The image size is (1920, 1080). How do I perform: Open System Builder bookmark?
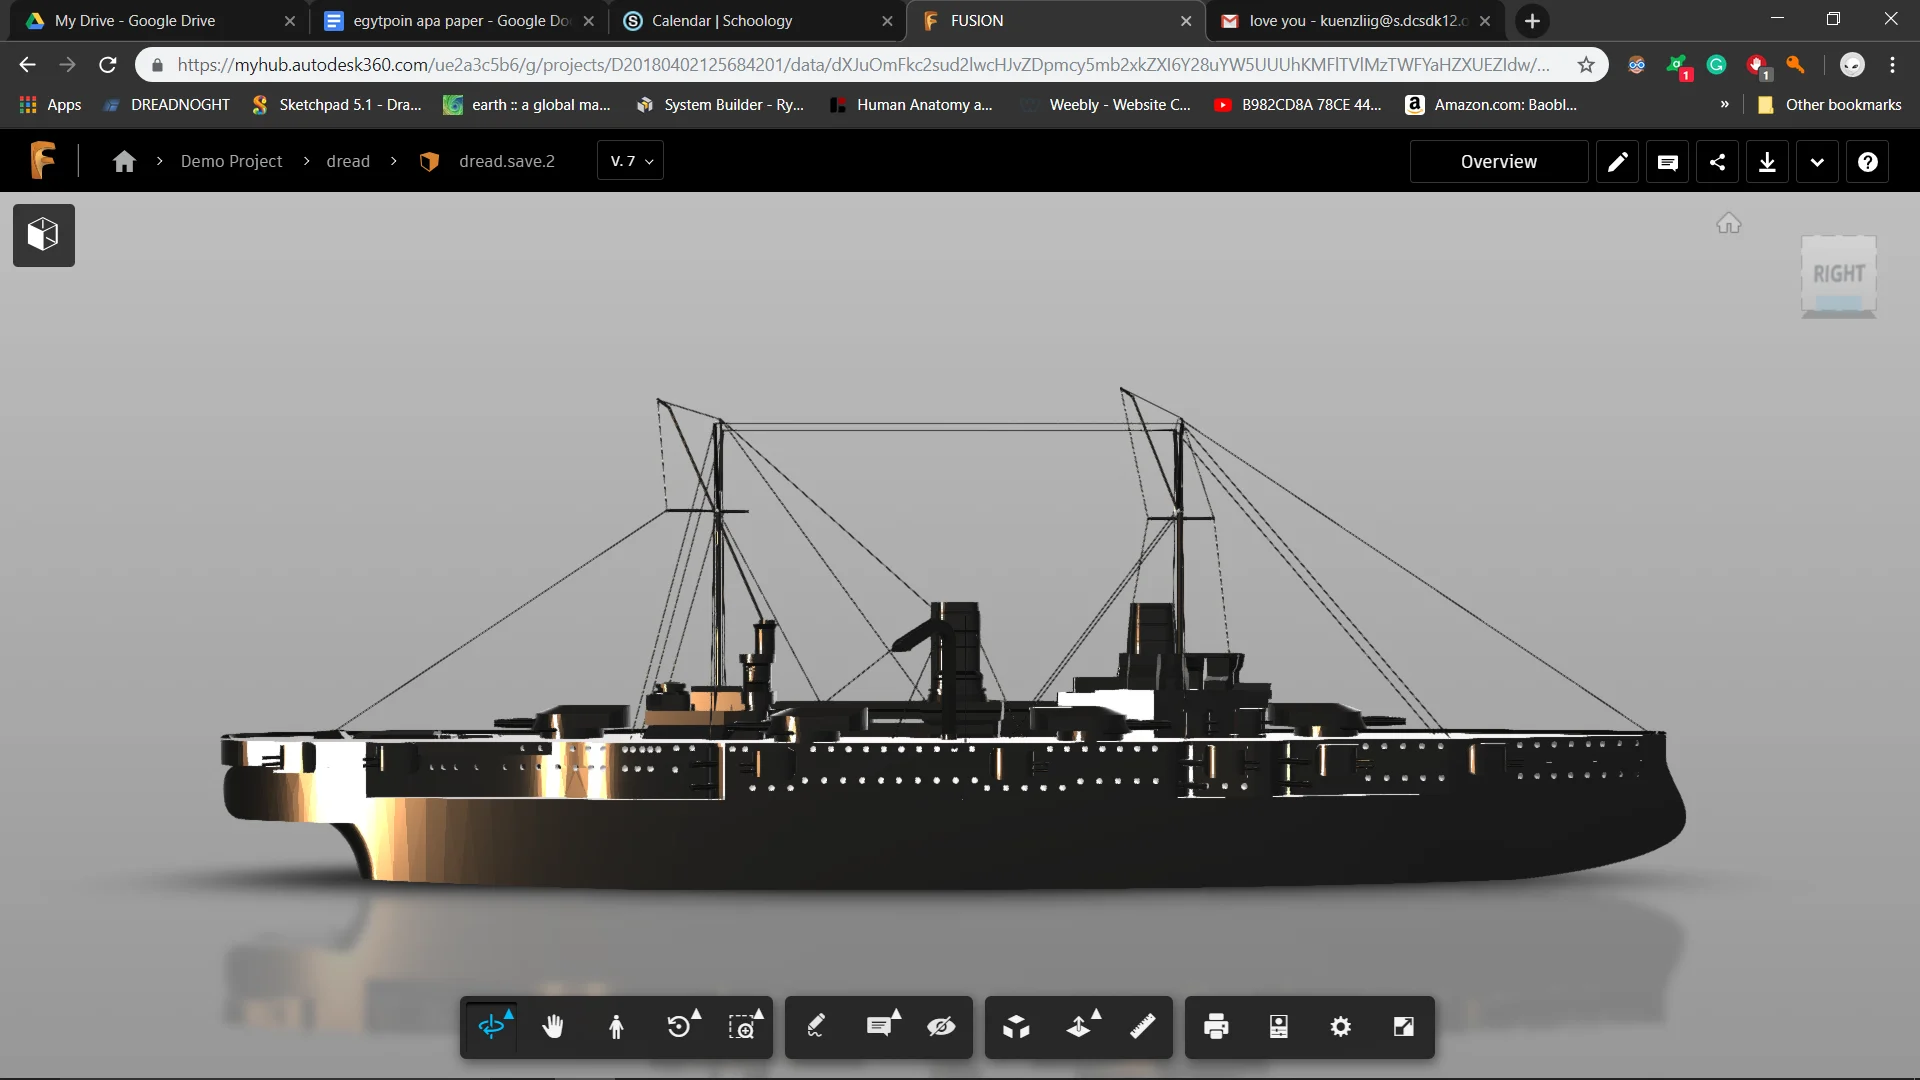pos(720,105)
